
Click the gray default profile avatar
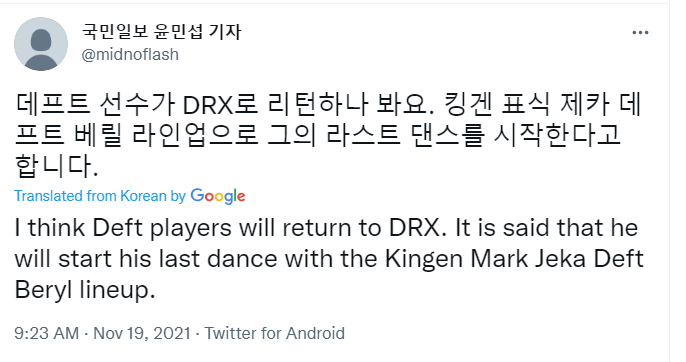pyautogui.click(x=41, y=44)
